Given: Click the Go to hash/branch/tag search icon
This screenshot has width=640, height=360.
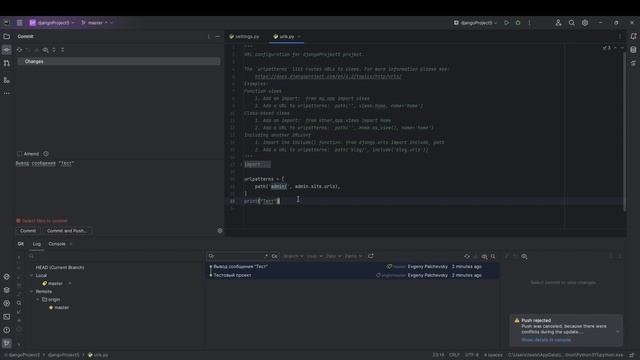Looking at the screenshot, I should coord(493,256).
